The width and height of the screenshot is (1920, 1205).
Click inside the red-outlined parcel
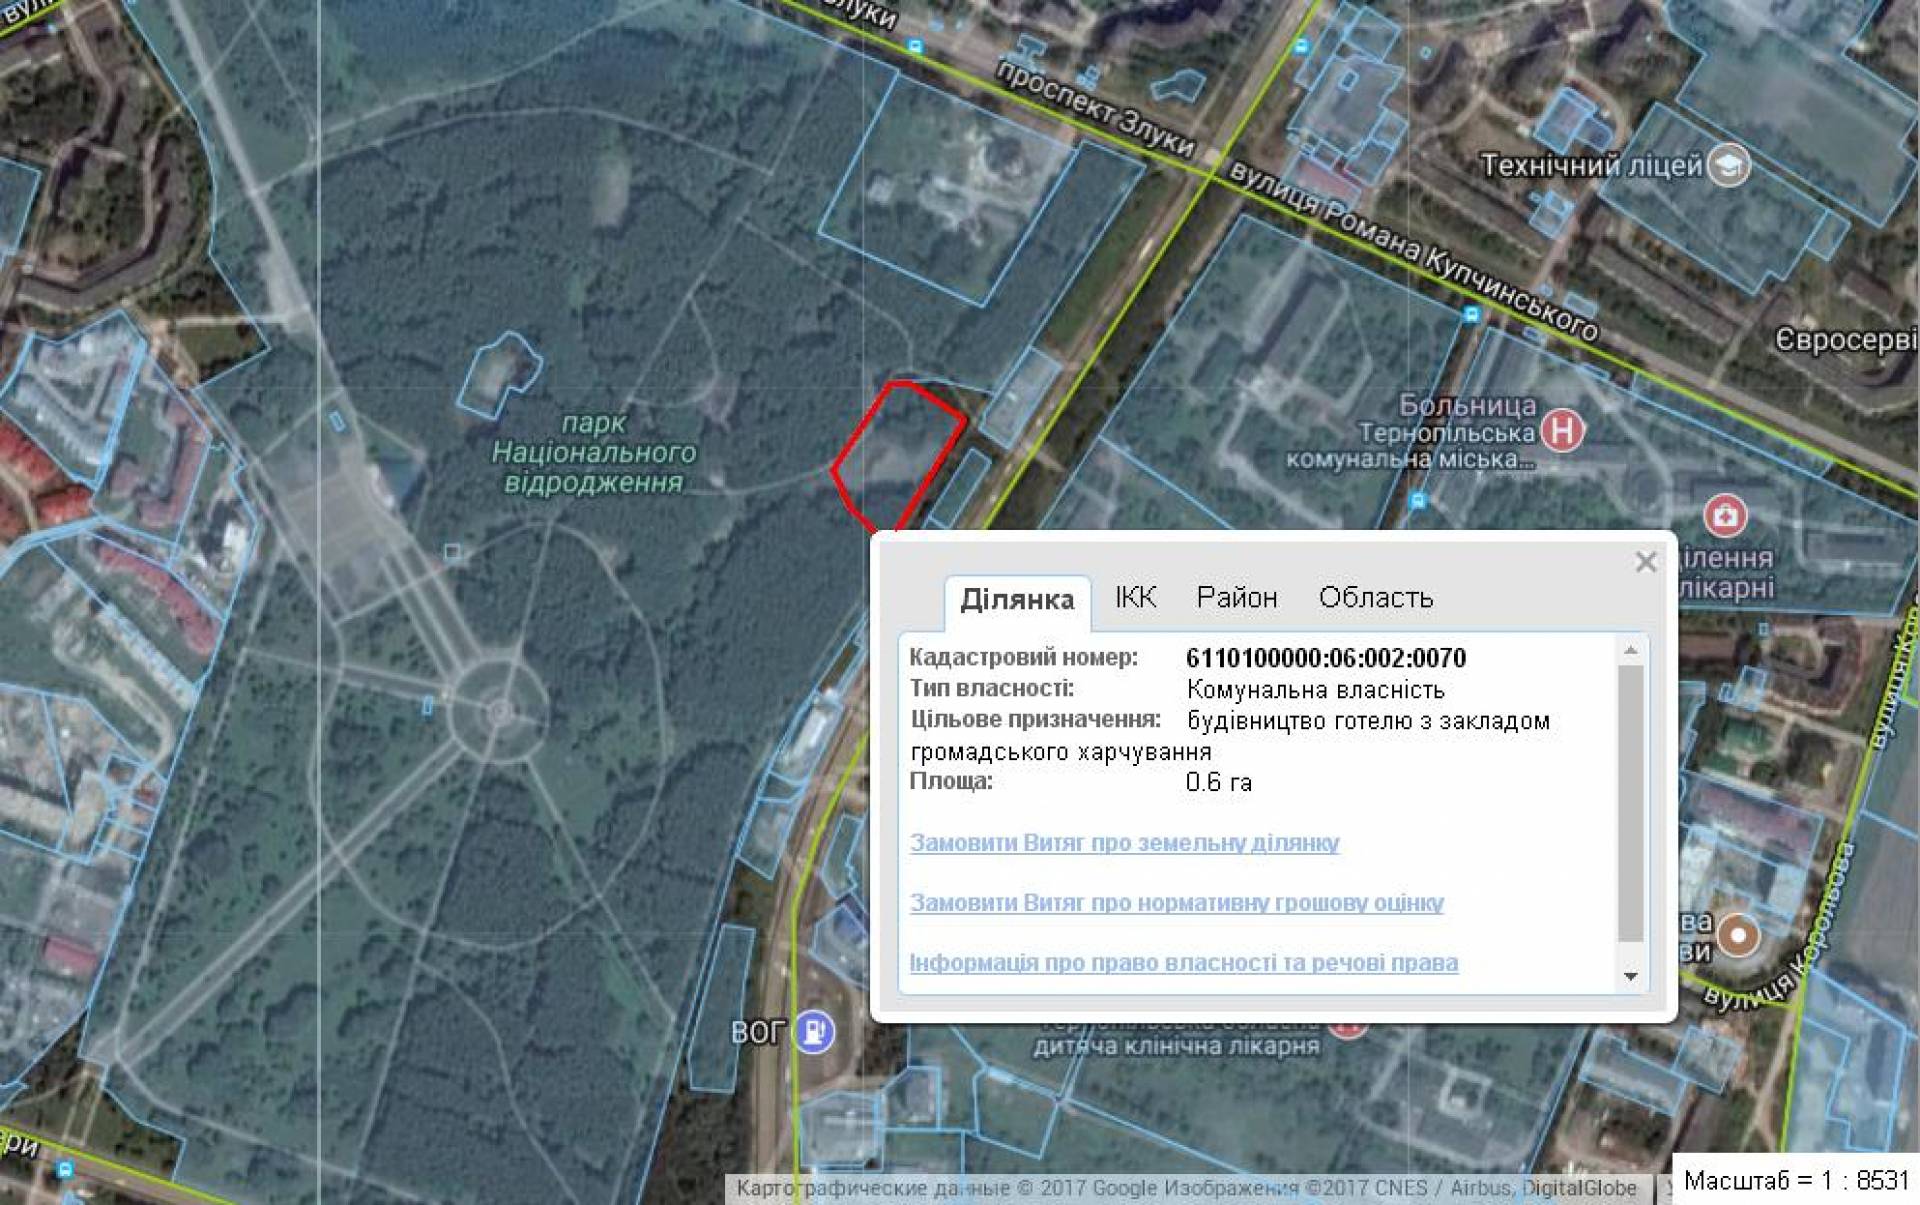(x=896, y=450)
